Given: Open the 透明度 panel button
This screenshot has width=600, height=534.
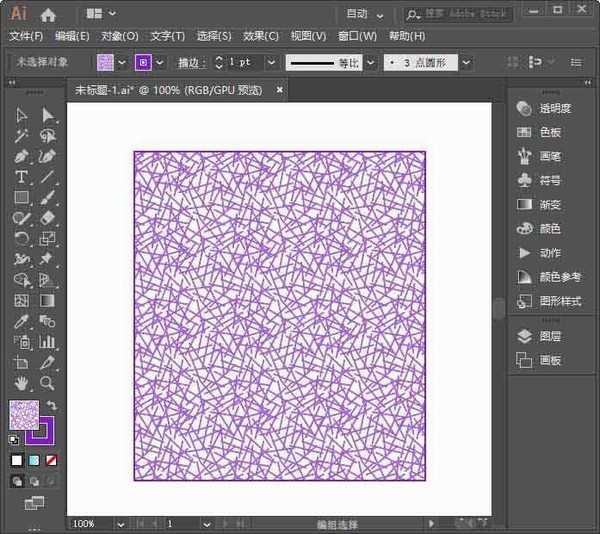Looking at the screenshot, I should coord(555,108).
